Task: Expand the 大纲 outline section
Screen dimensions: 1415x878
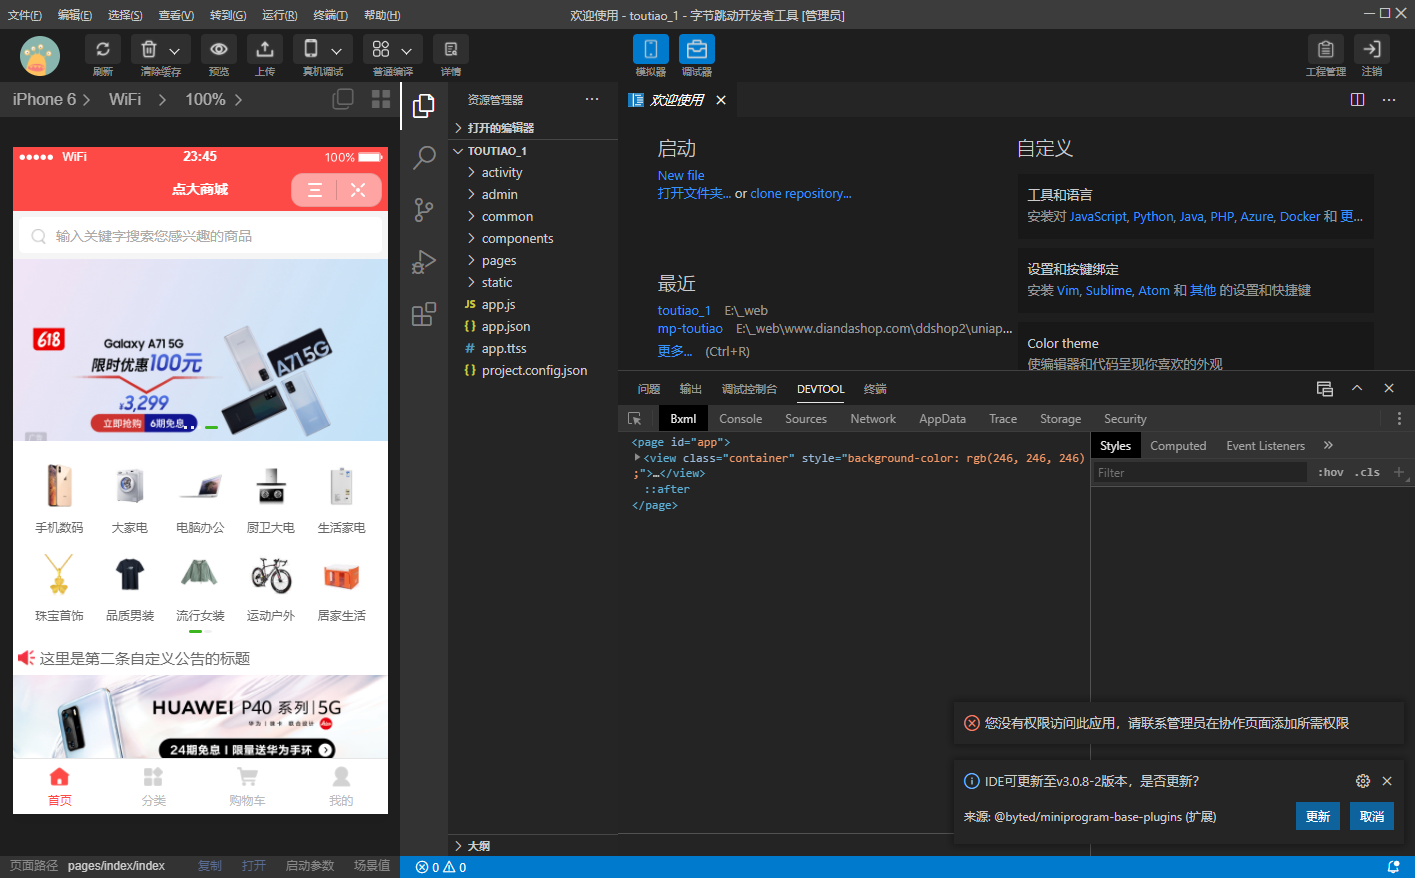Action: coord(478,846)
